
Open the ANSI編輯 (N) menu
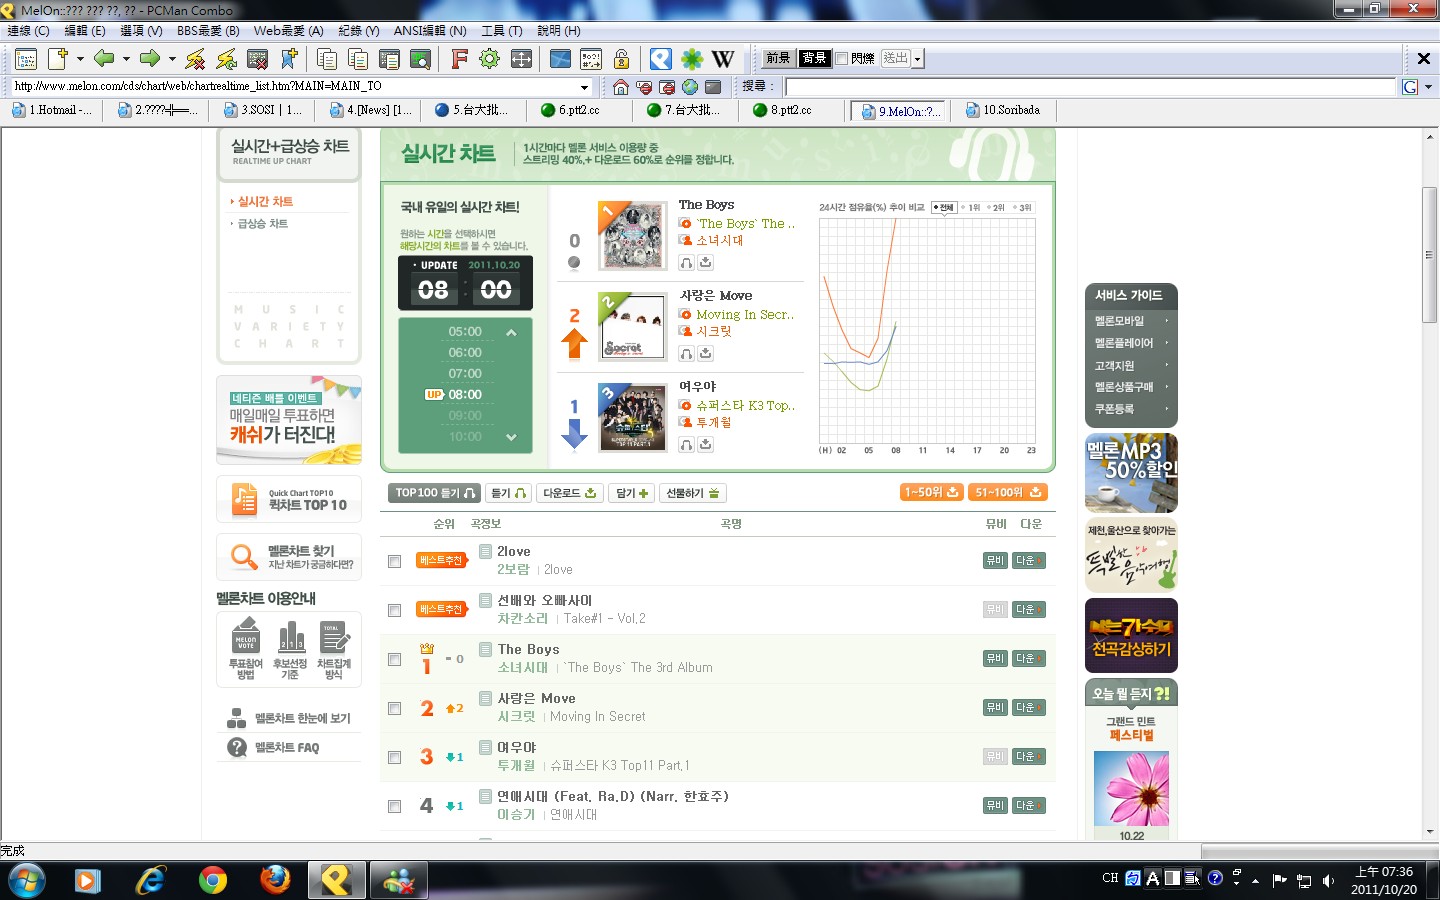(x=430, y=31)
